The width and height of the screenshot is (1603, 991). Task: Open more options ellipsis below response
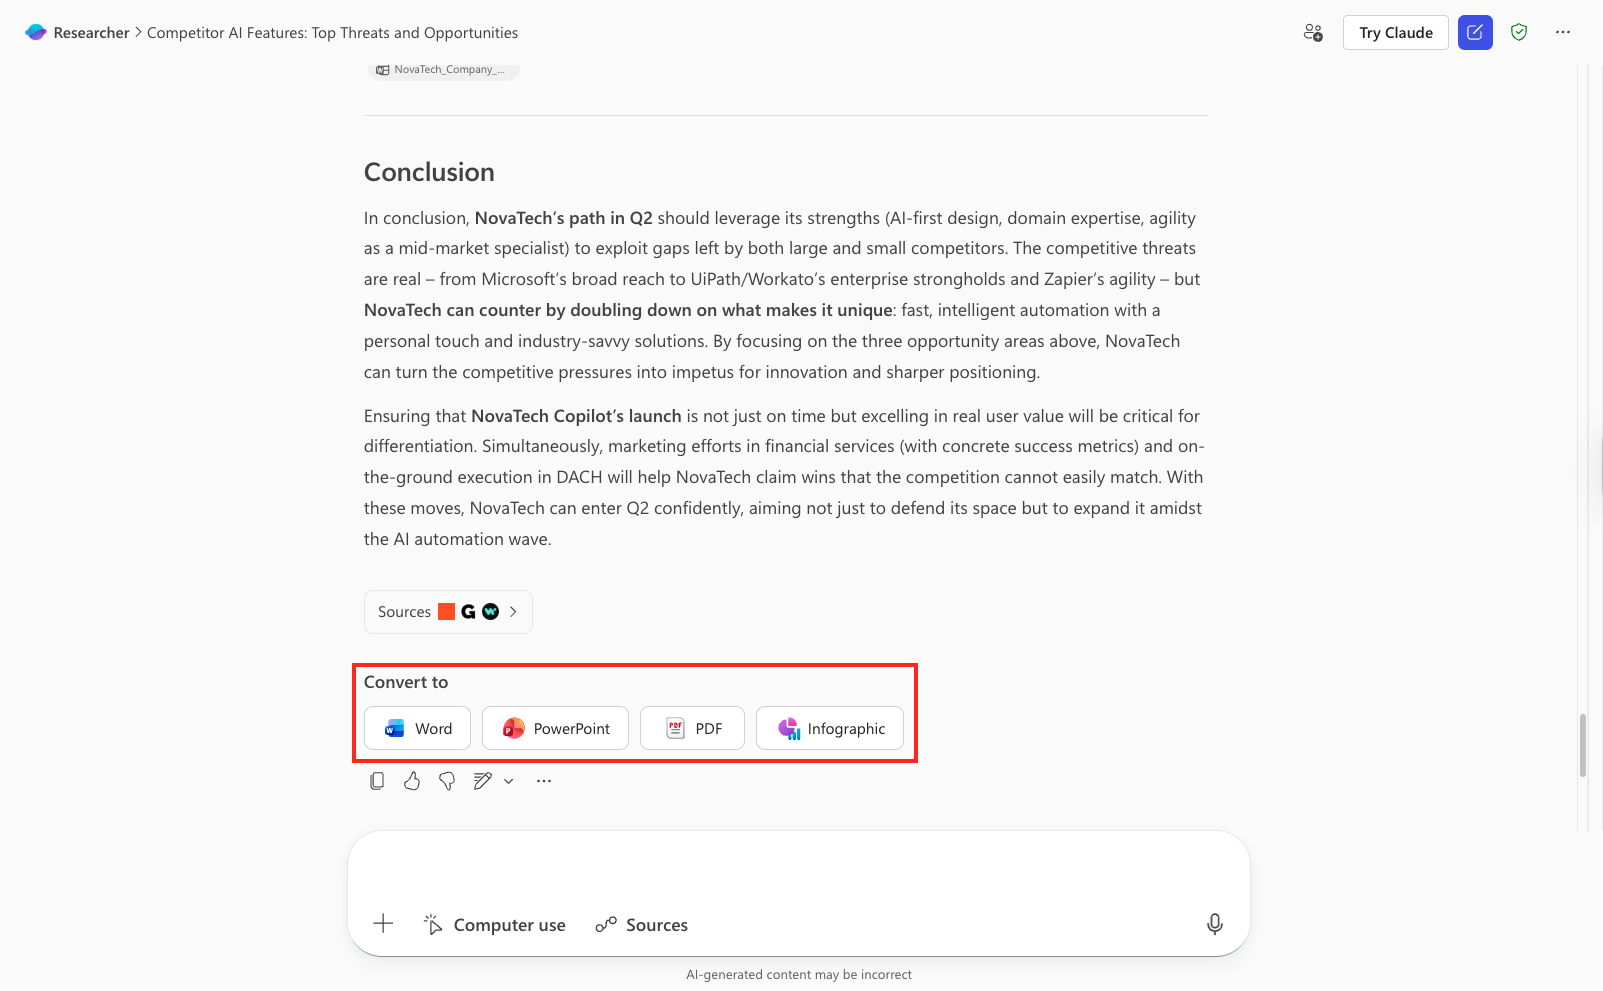(544, 781)
